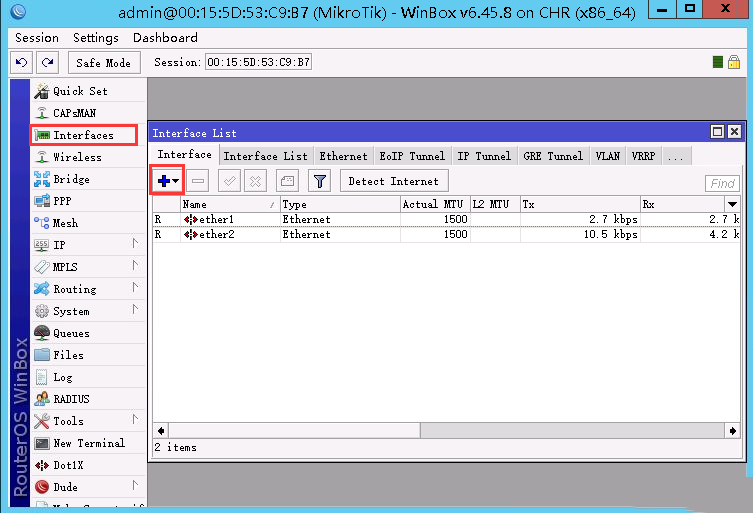
Task: Click the padlock icon in toolbar
Action: pyautogui.click(x=734, y=62)
